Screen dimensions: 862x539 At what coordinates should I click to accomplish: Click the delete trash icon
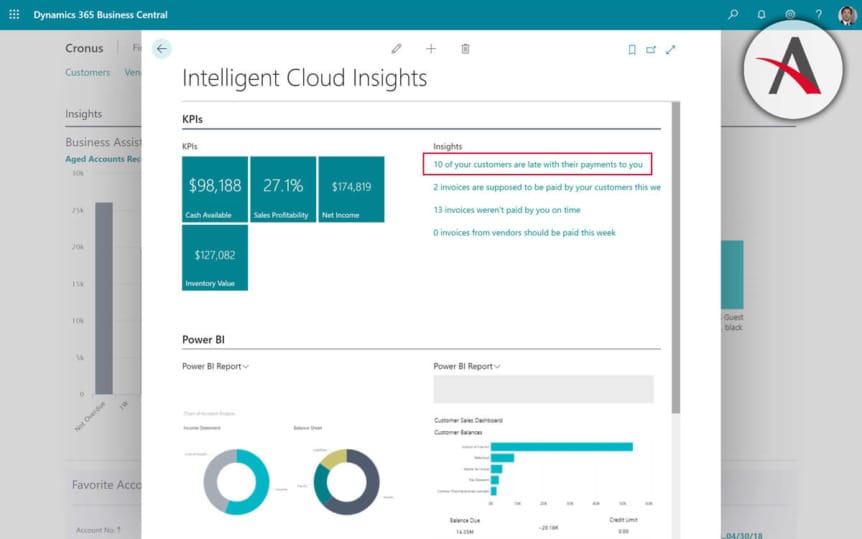[x=465, y=49]
